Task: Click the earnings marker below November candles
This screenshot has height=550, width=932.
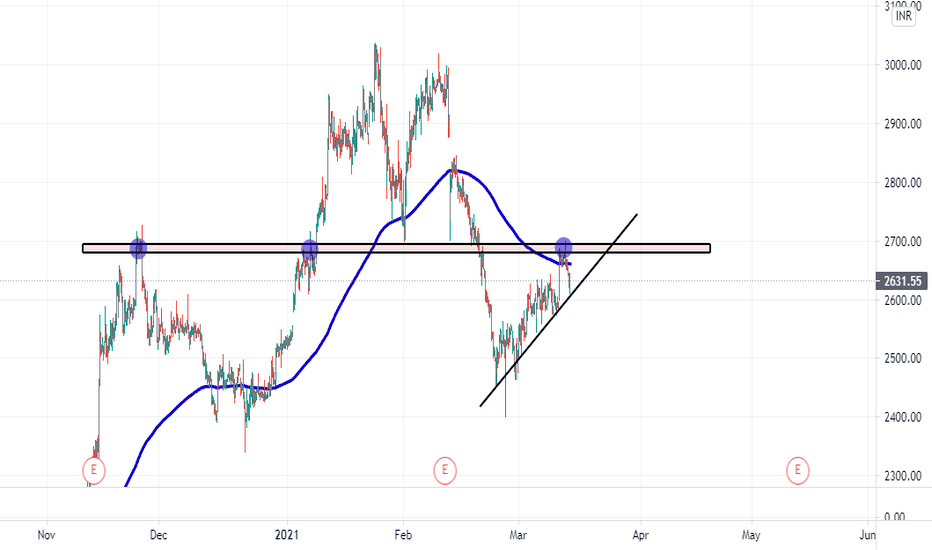Action: tap(93, 470)
